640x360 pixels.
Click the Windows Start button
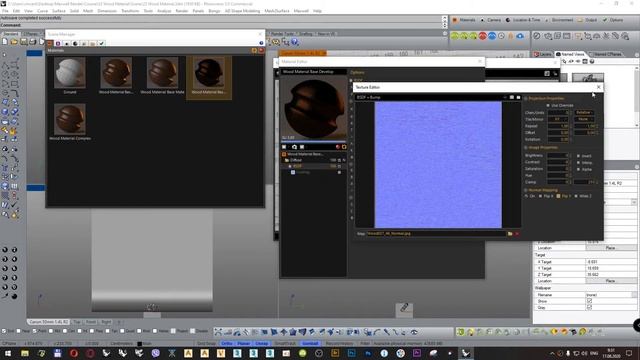click(8, 353)
